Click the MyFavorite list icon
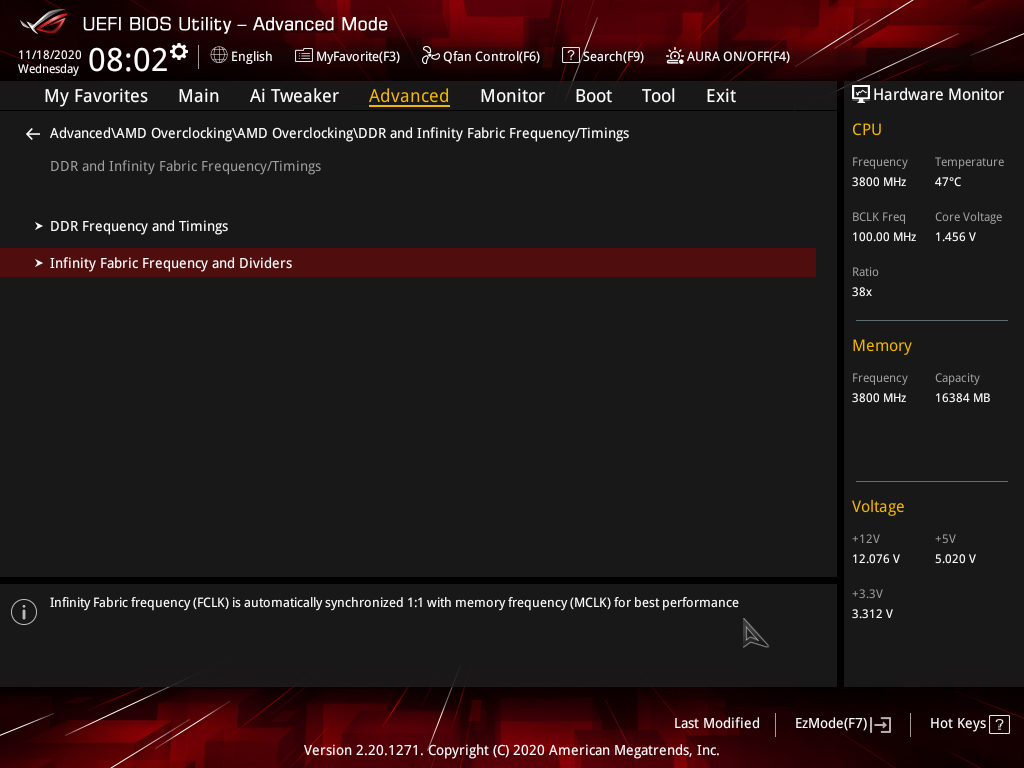1024x768 pixels. pos(304,56)
